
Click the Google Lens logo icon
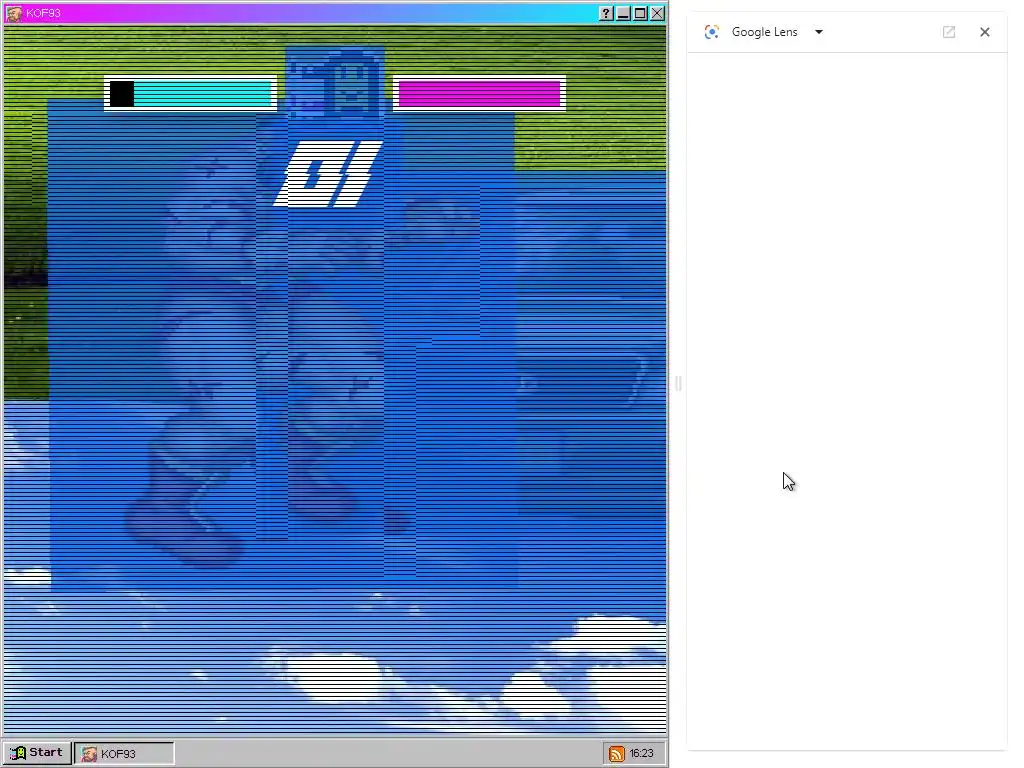pos(712,32)
